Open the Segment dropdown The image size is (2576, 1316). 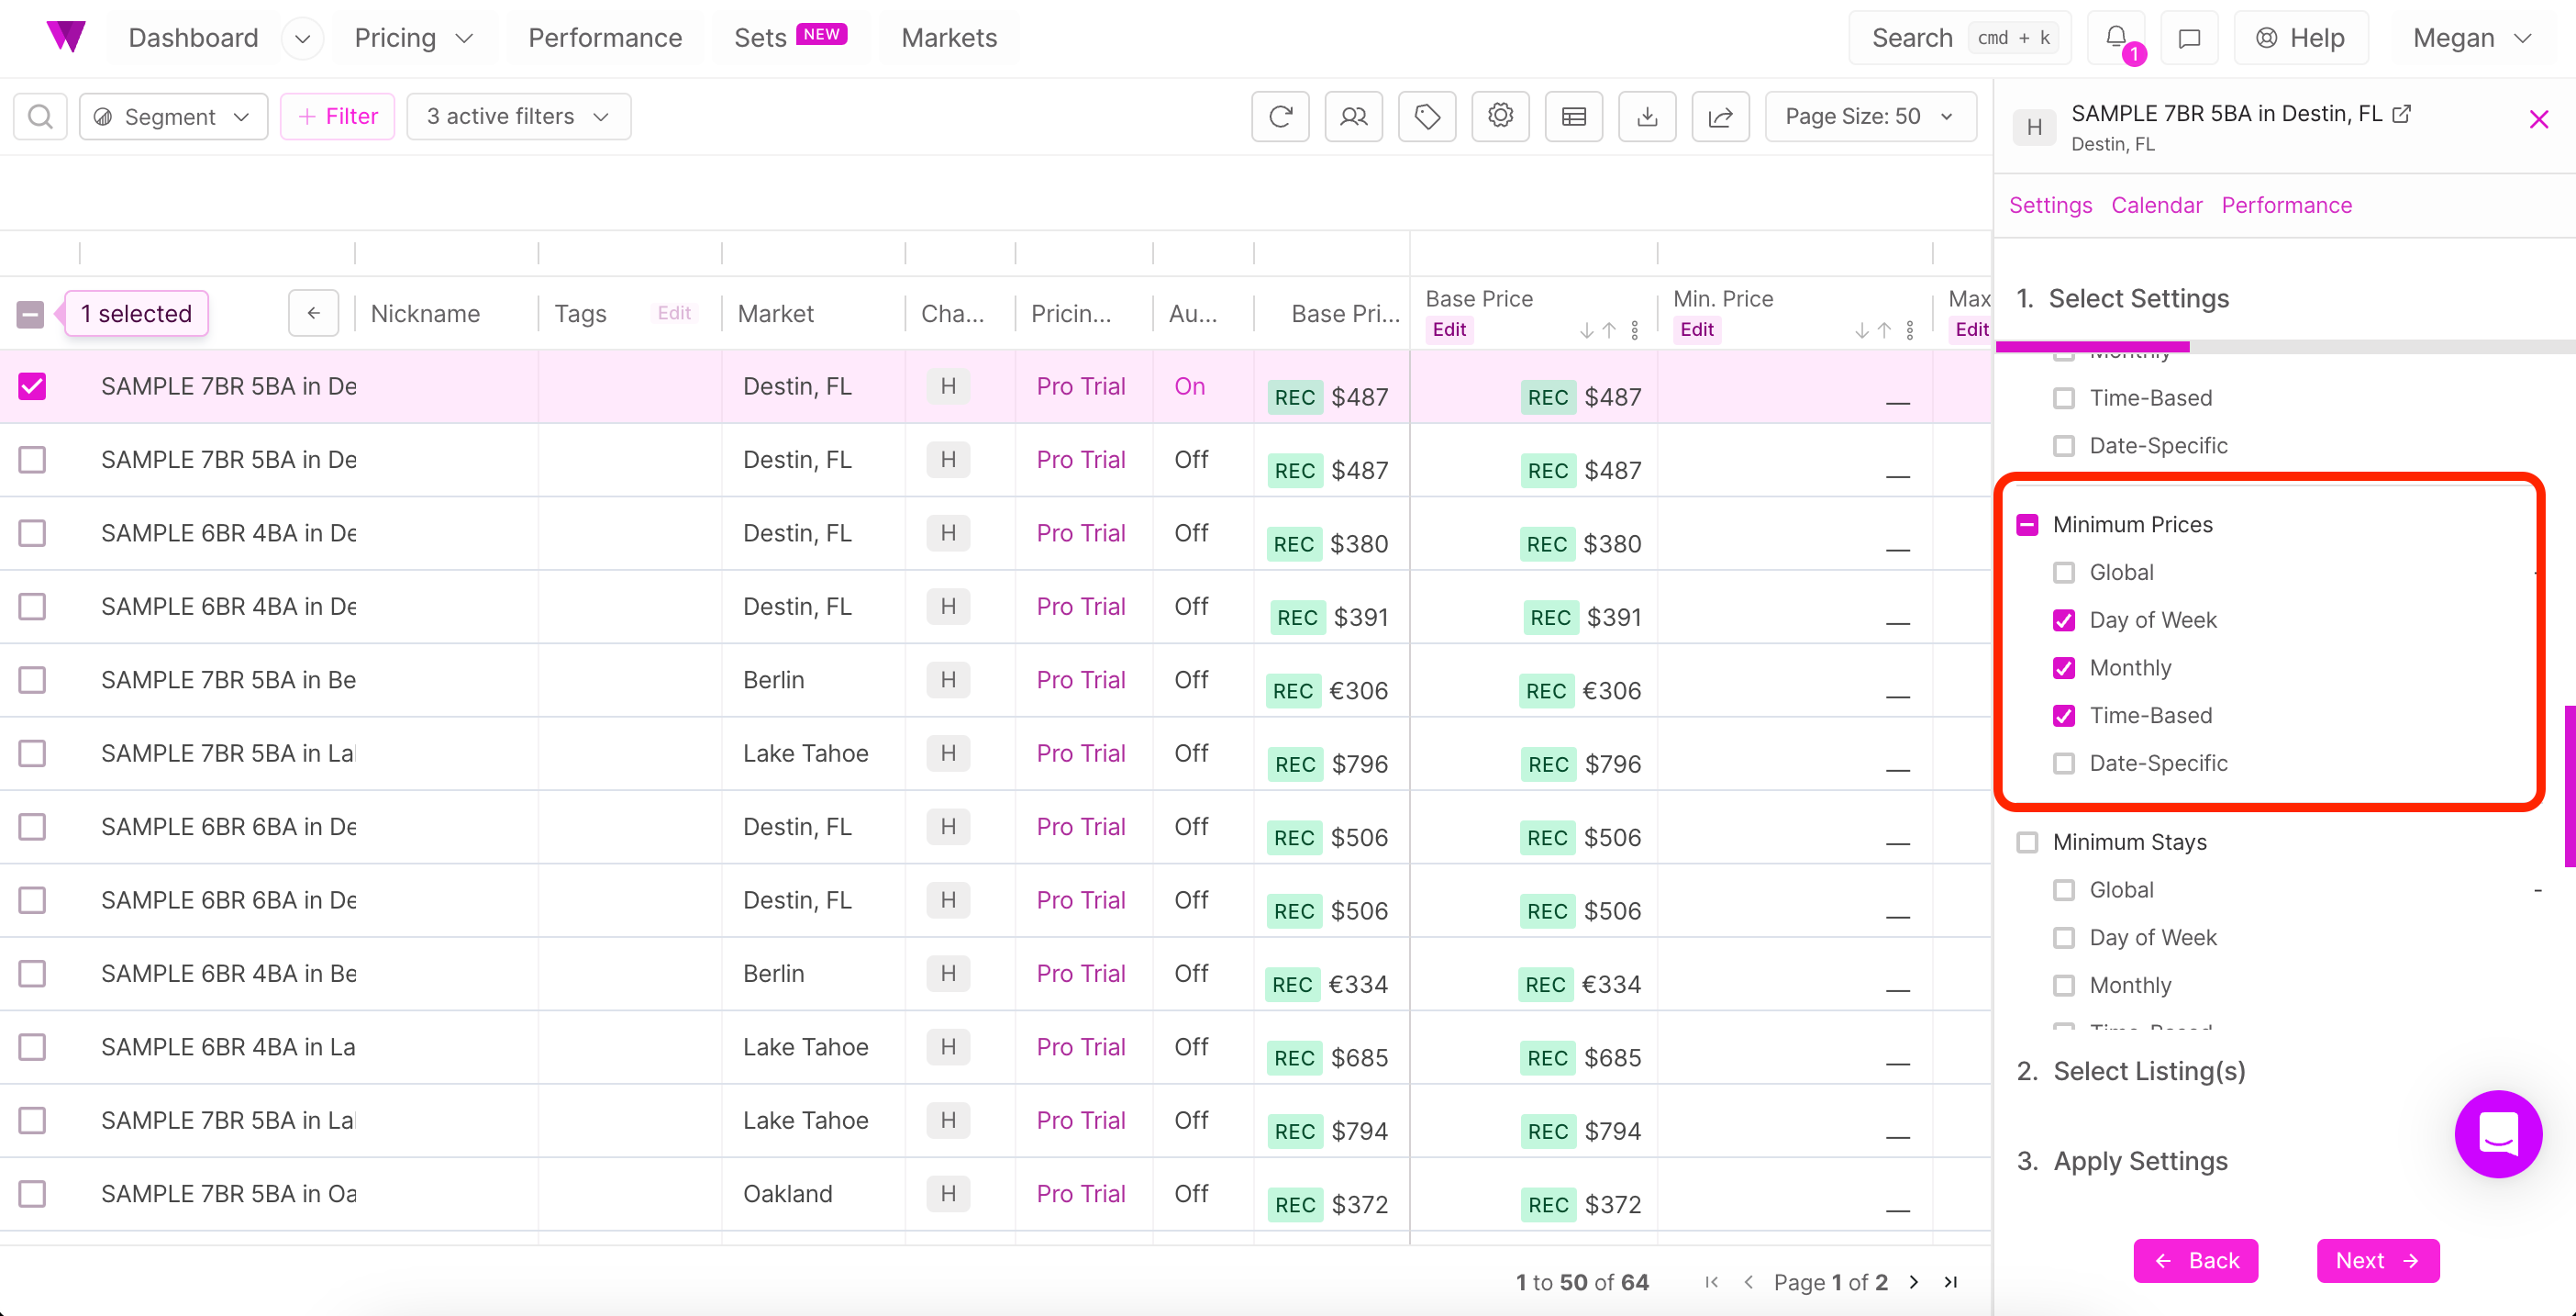(173, 116)
